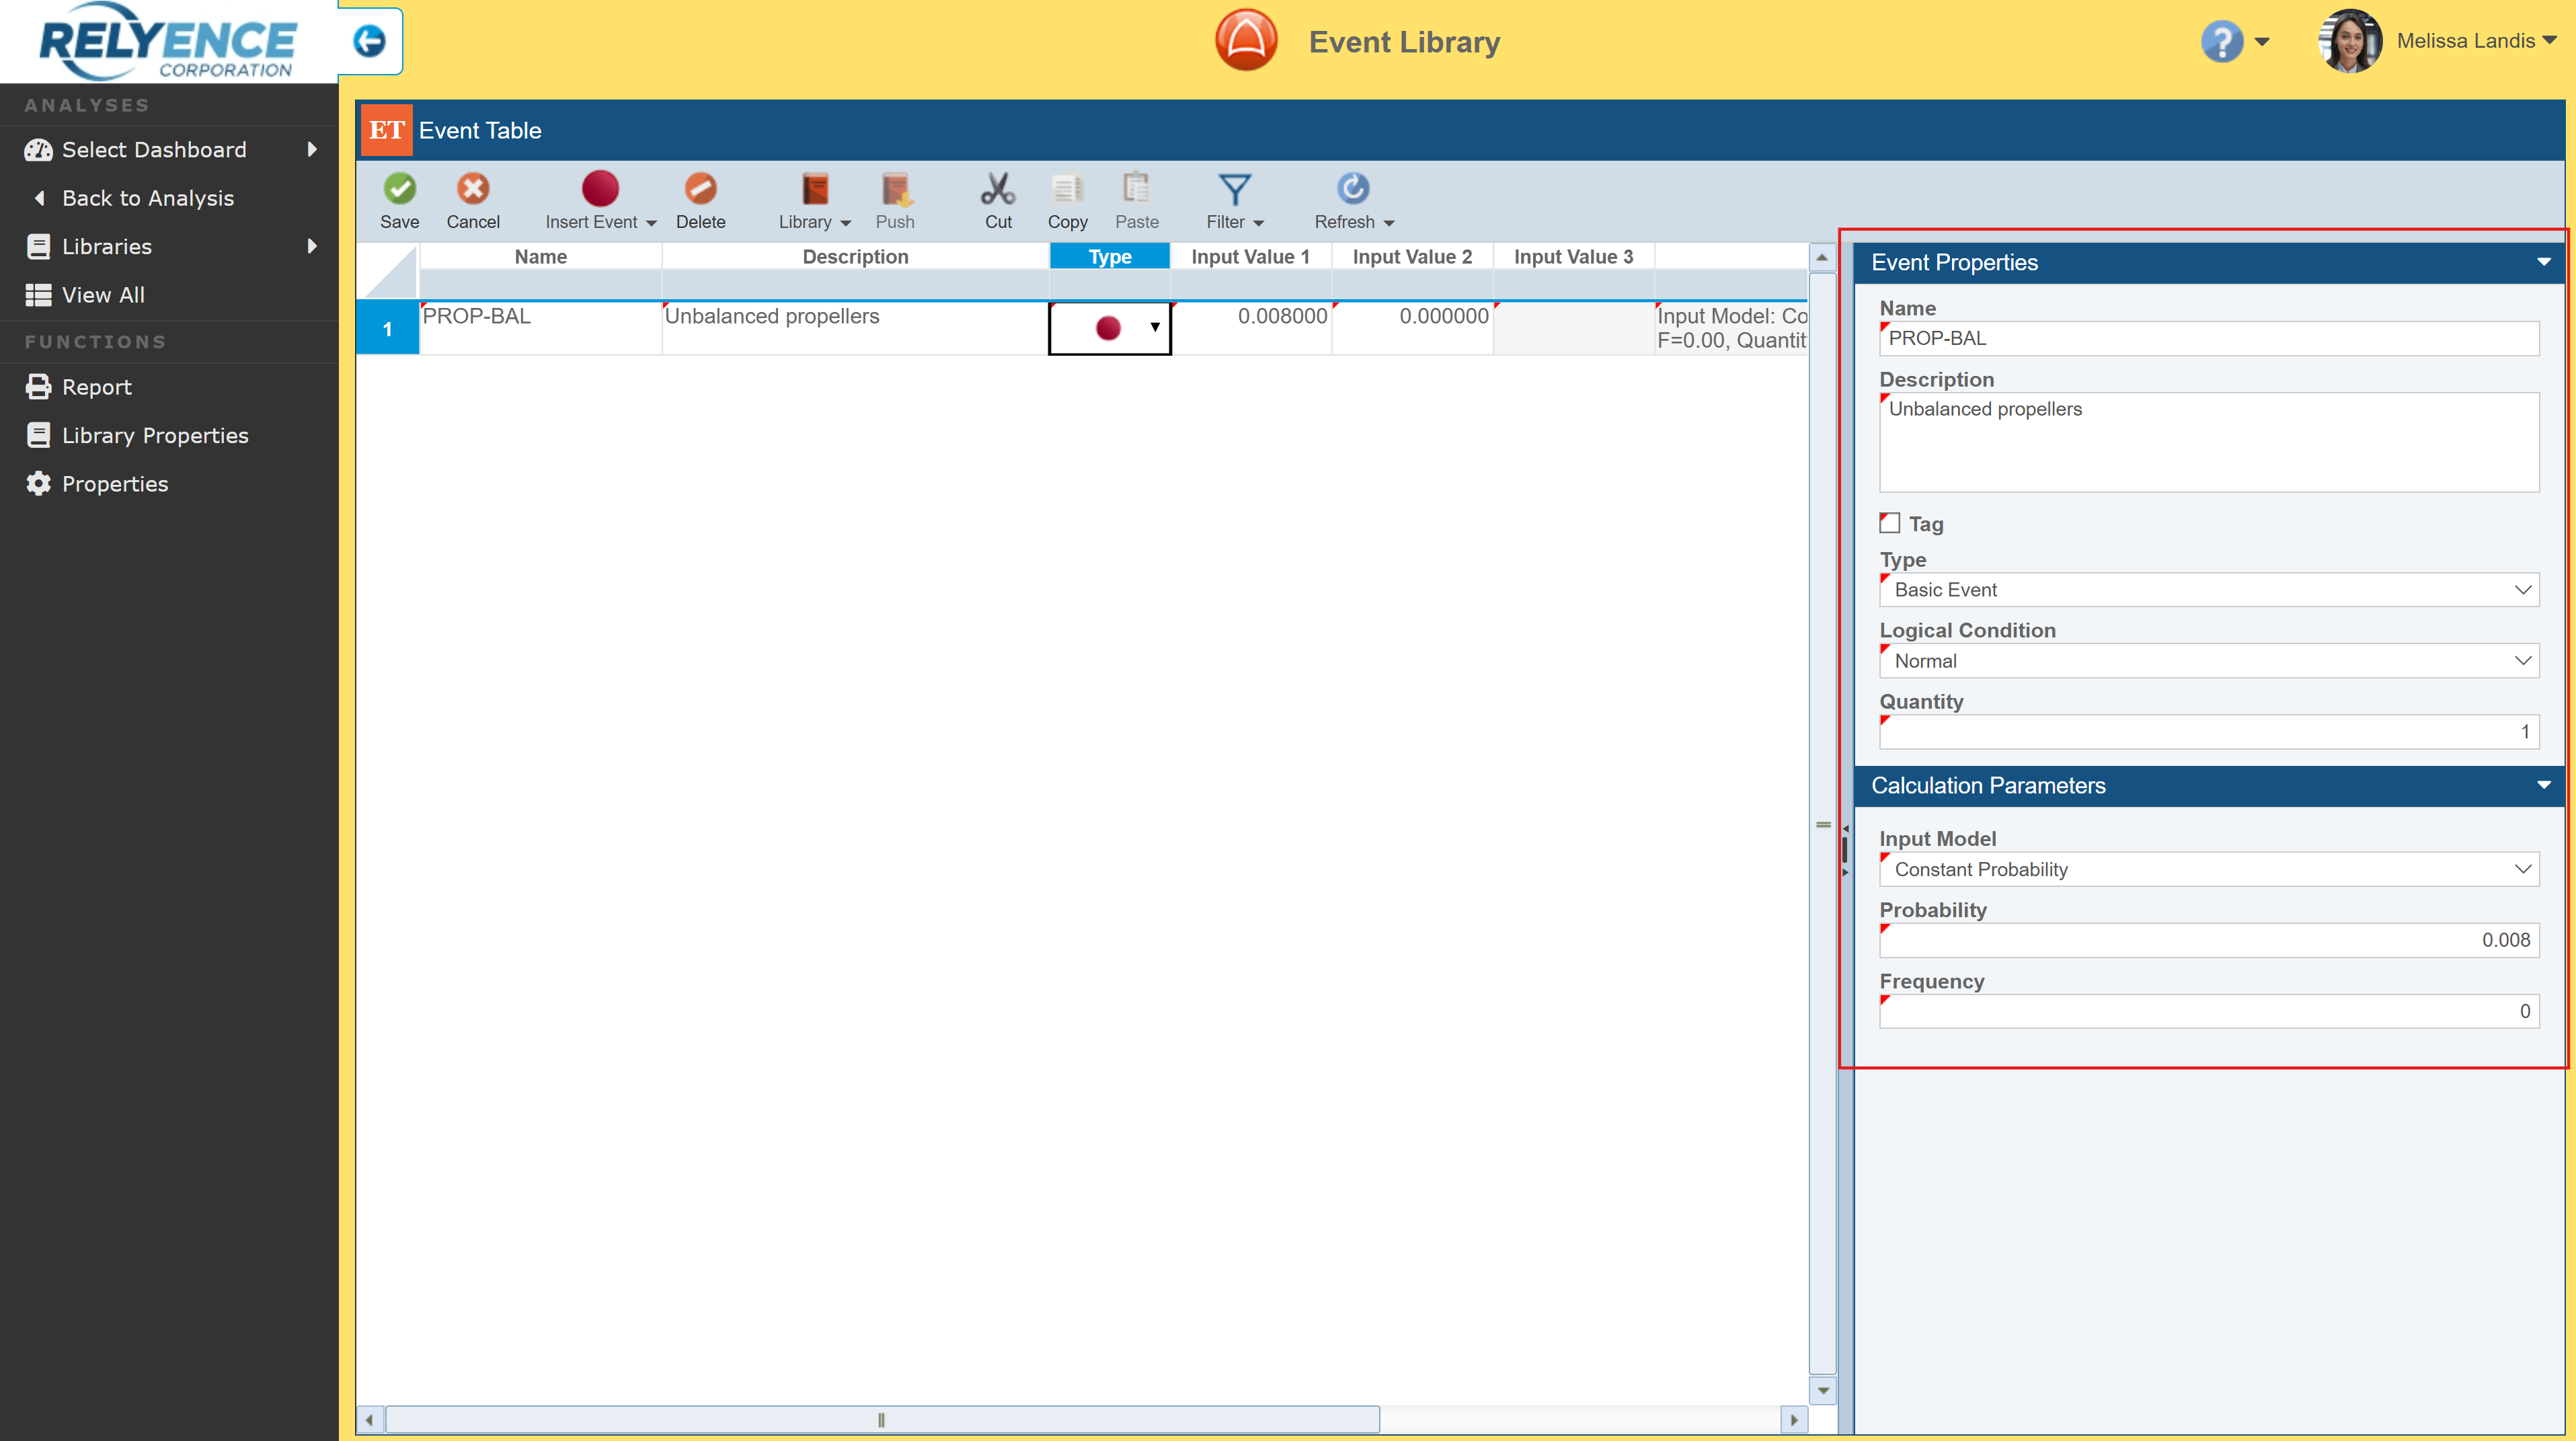Image resolution: width=2576 pixels, height=1441 pixels.
Task: Click the Cut scissors icon
Action: 998,188
